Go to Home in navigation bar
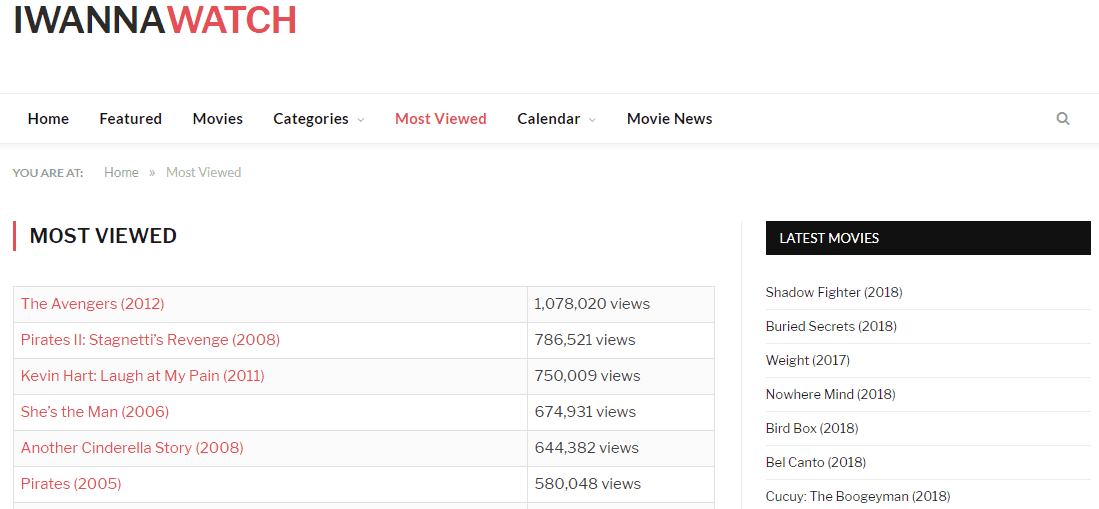Viewport: 1099px width, 509px height. point(48,118)
